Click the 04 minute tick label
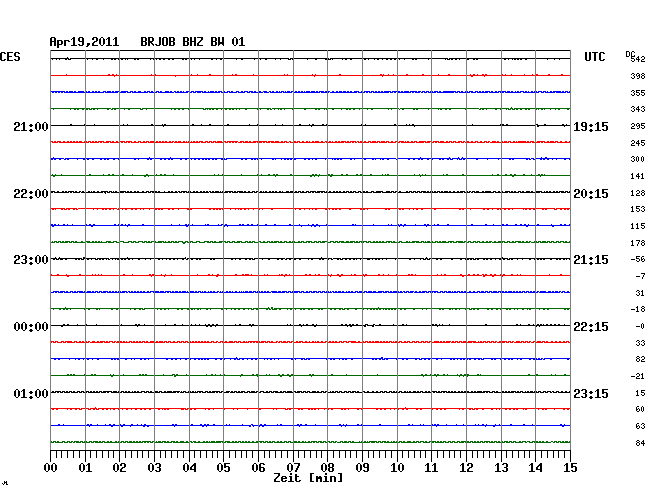The image size is (650, 494). point(189,468)
